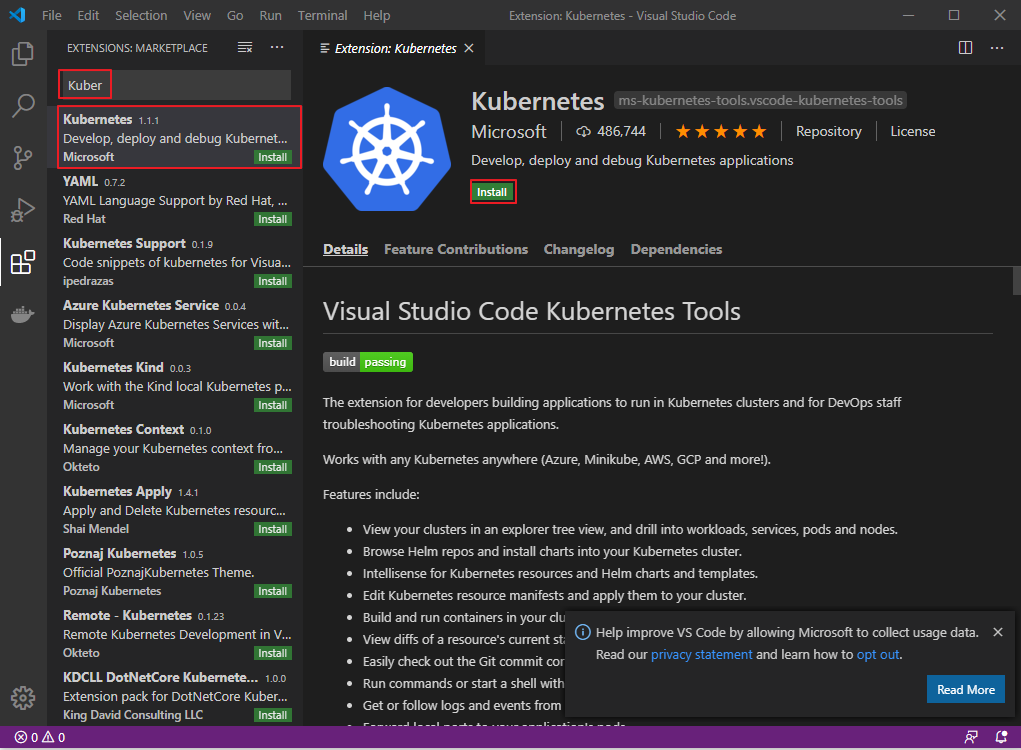
Task: Open the Docker view in activity bar
Action: tap(23, 314)
